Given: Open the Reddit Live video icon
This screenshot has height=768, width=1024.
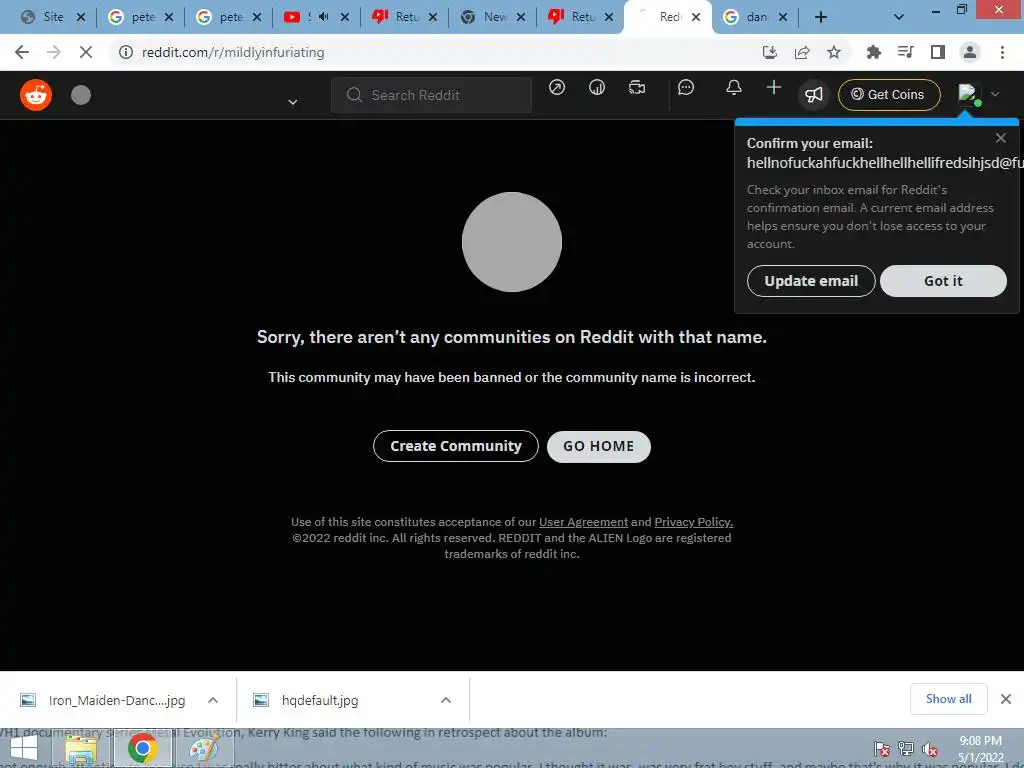Looking at the screenshot, I should click(637, 88).
